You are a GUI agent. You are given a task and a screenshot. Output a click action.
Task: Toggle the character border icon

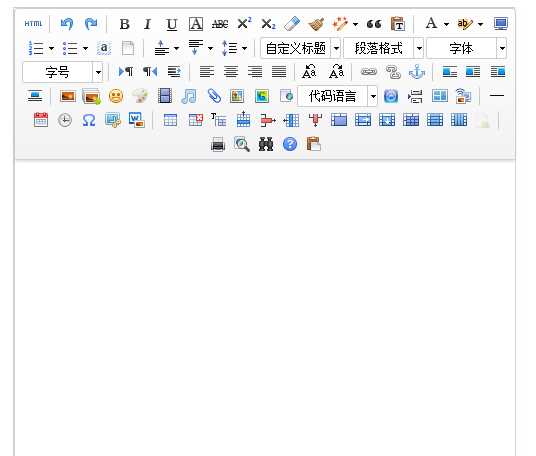point(196,24)
